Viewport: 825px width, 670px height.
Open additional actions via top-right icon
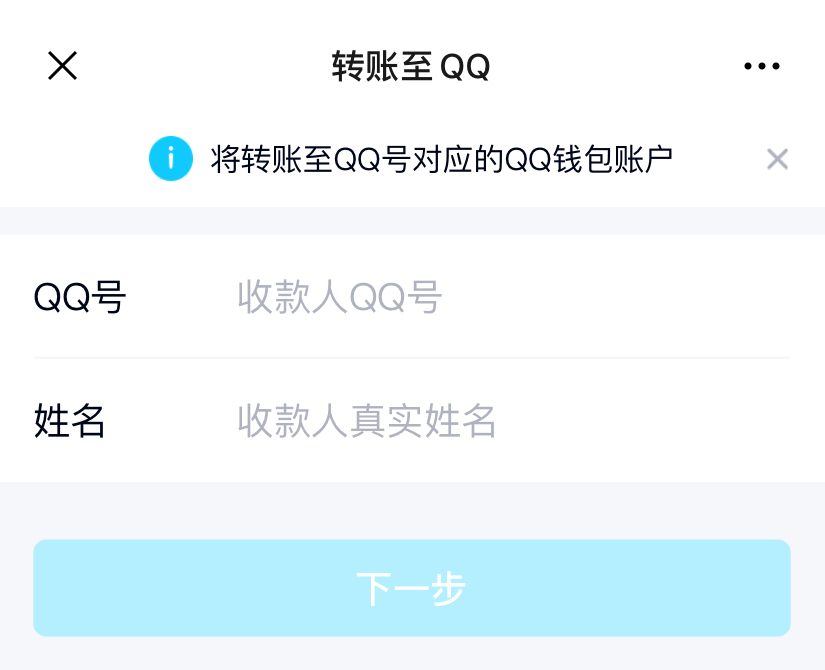tap(762, 65)
